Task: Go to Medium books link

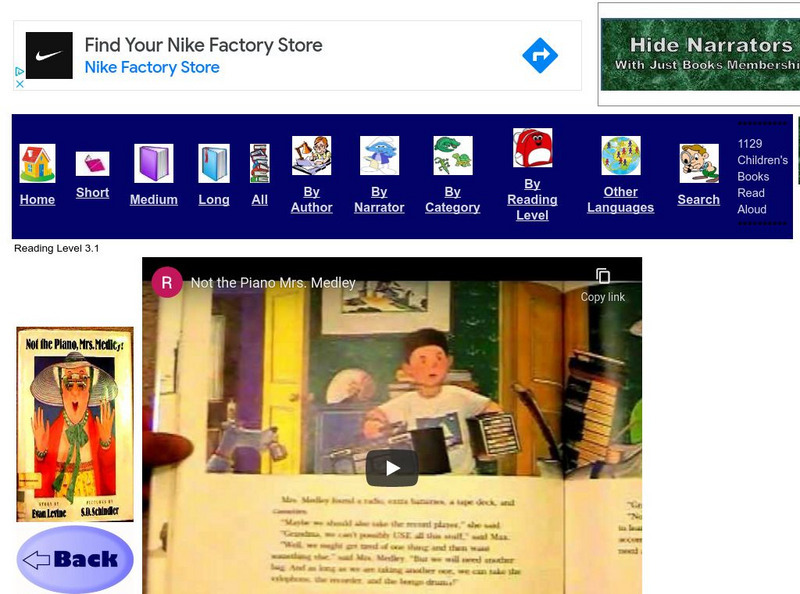Action: (154, 200)
